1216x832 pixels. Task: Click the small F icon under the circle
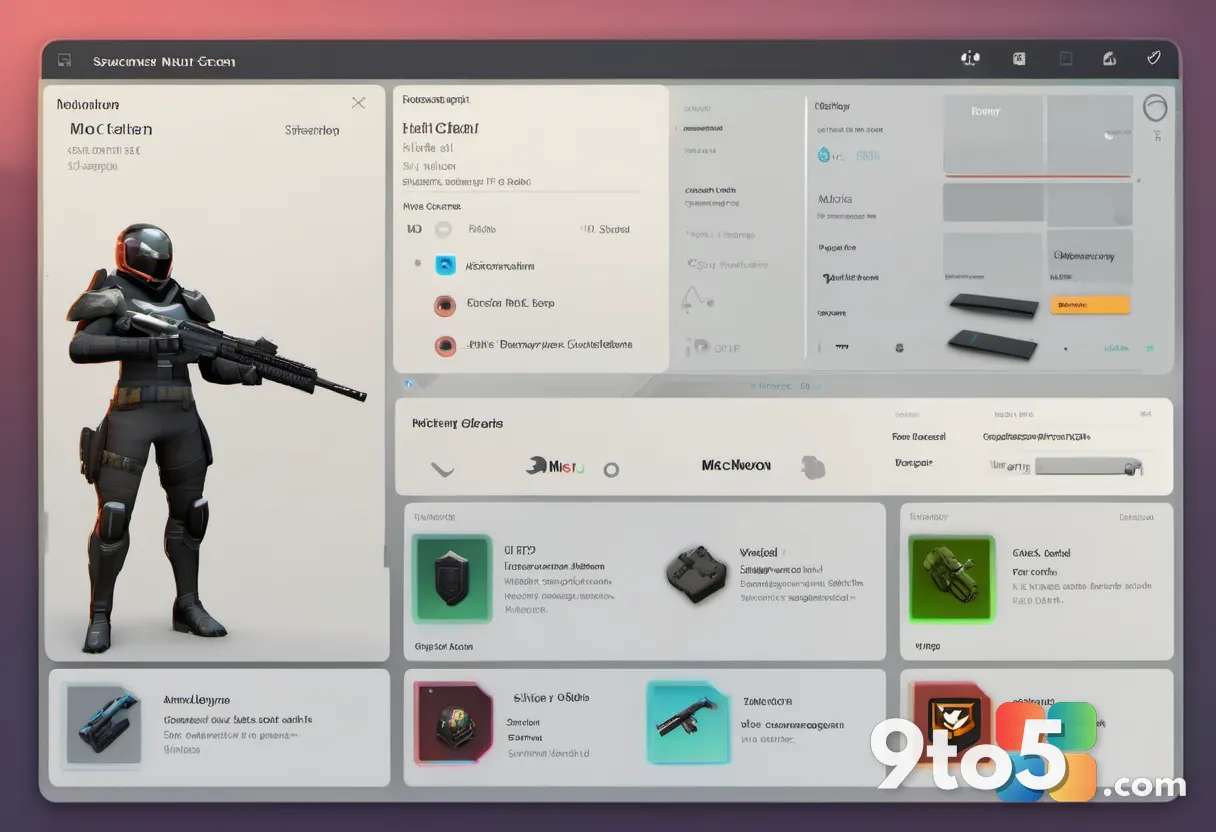click(x=1157, y=136)
